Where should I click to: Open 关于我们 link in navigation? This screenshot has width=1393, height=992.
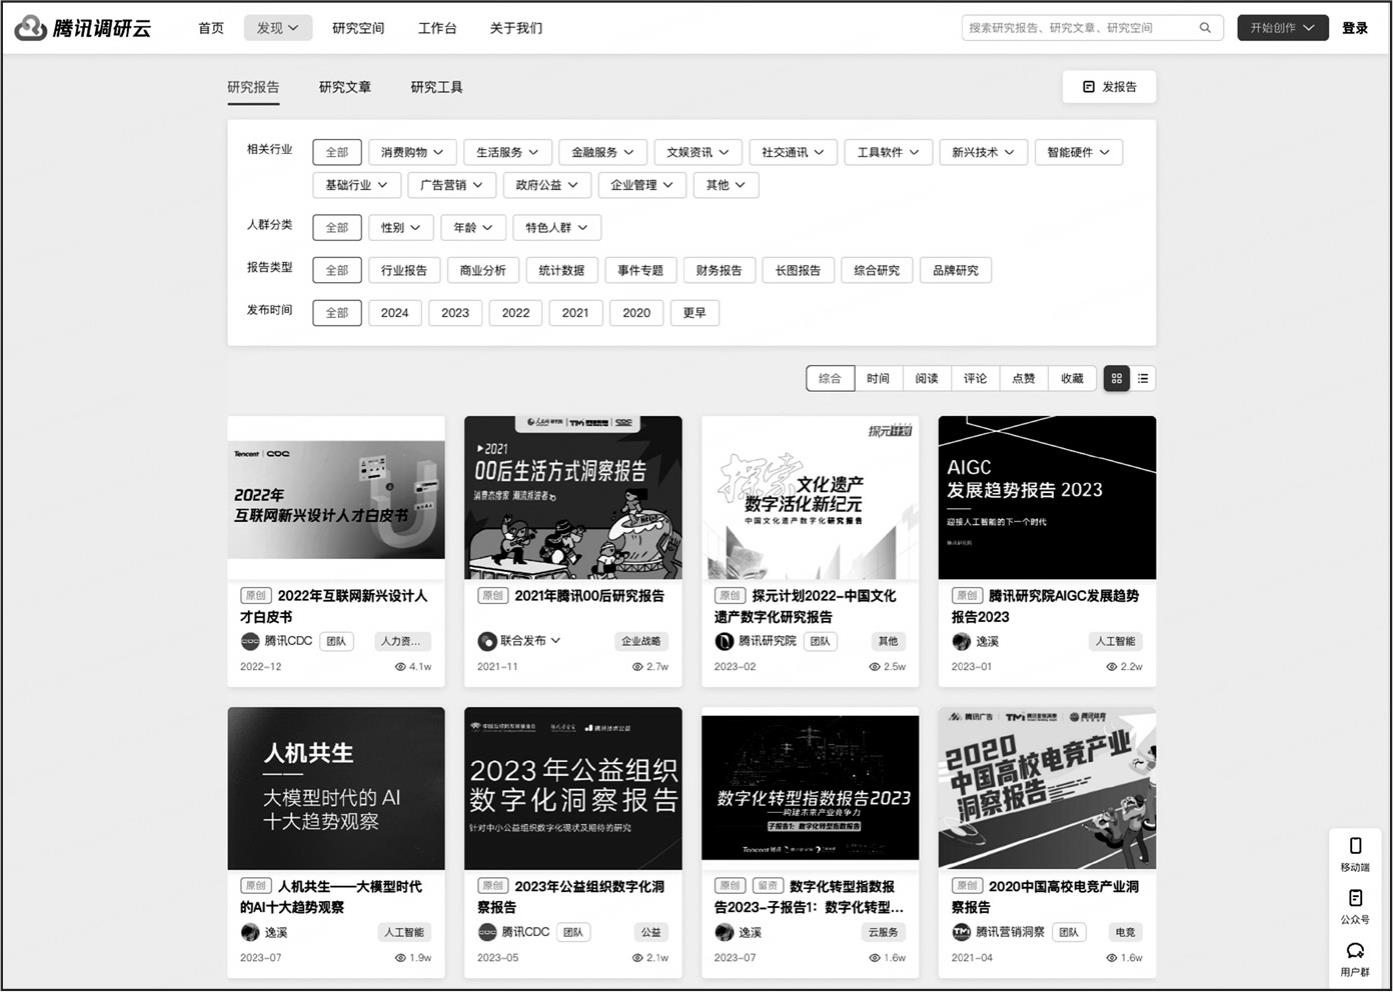(x=516, y=28)
